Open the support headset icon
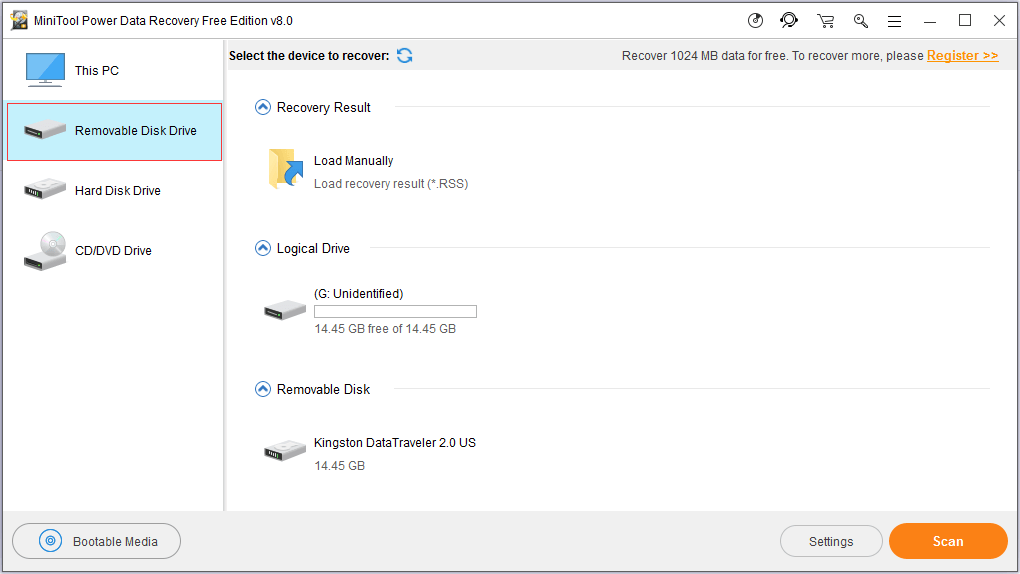This screenshot has width=1020, height=574. 789,21
